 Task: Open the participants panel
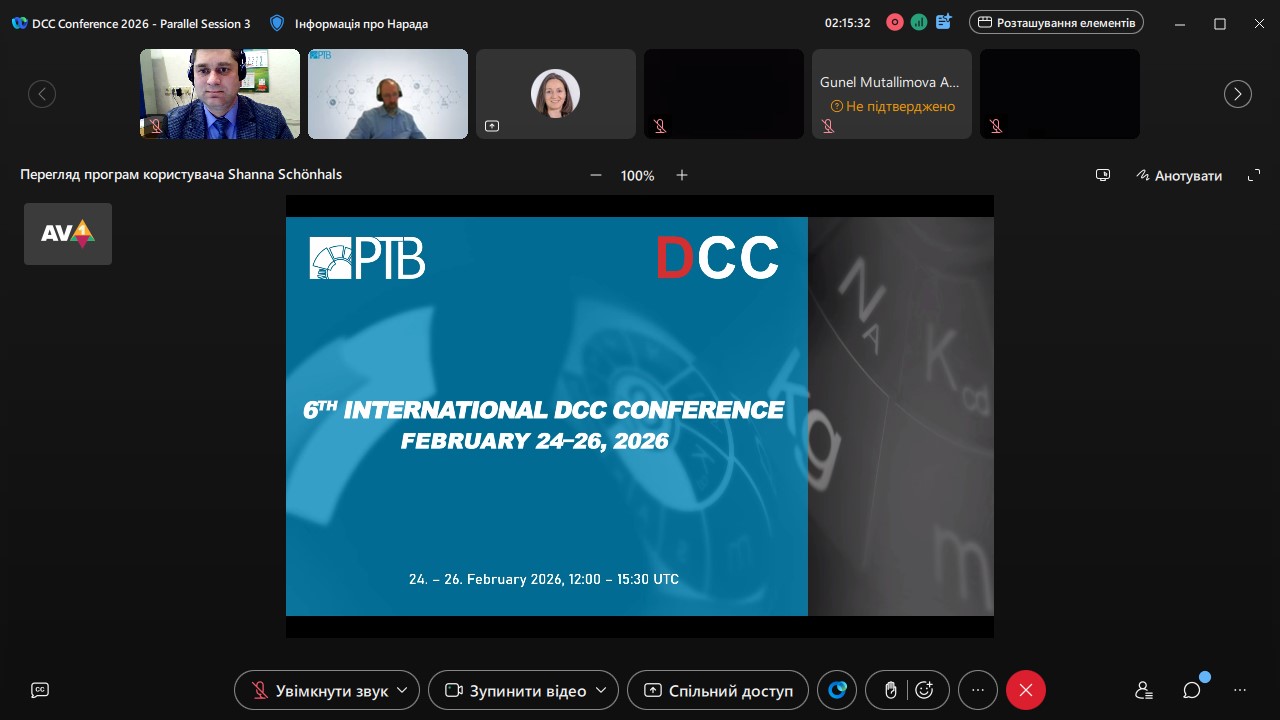pyautogui.click(x=1144, y=690)
